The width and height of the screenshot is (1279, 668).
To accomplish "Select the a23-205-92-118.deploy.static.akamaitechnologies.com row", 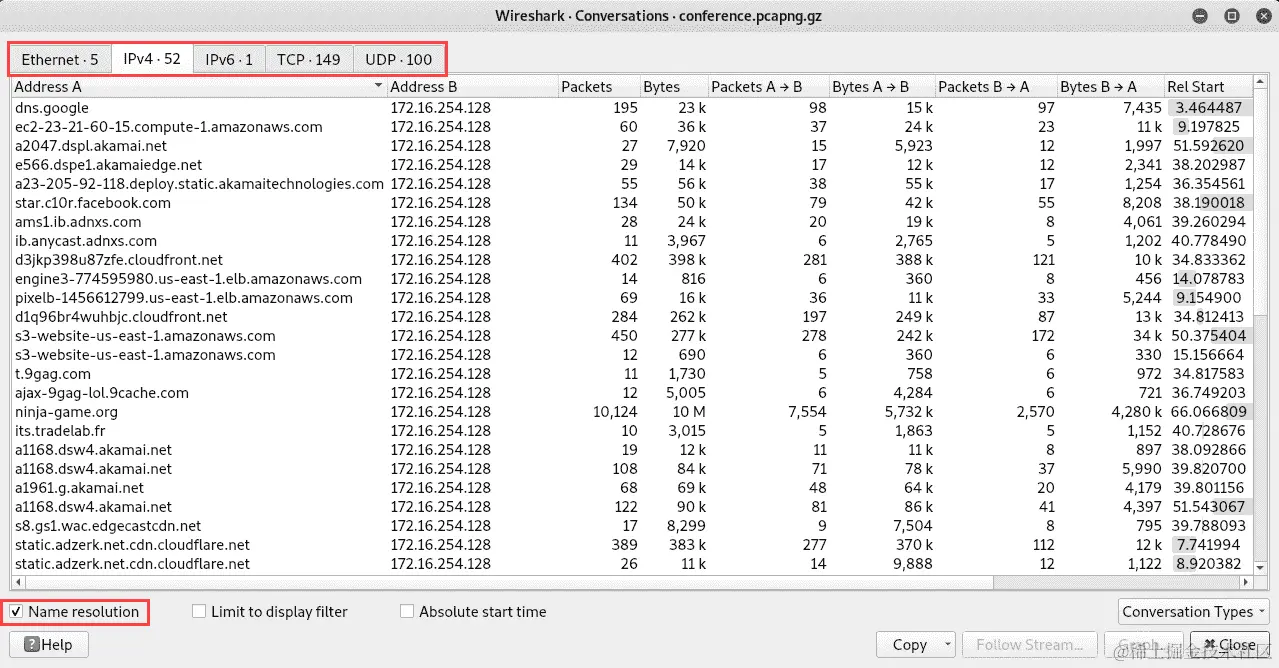I will pyautogui.click(x=632, y=184).
